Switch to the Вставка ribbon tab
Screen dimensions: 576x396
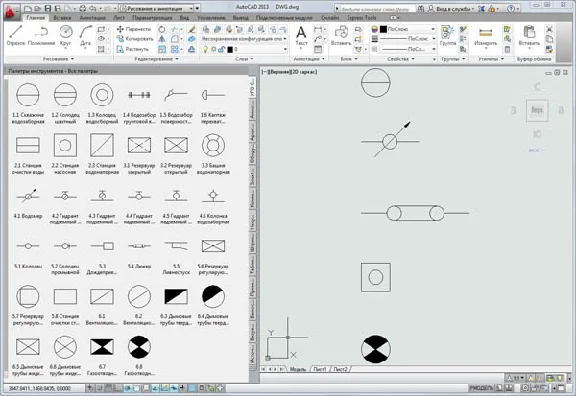[x=62, y=17]
